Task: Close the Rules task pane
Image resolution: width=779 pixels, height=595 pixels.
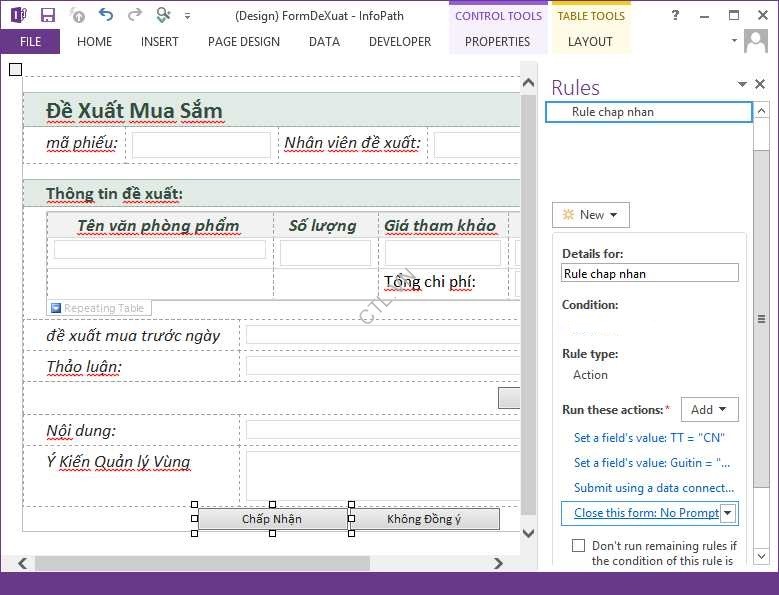Action: tap(760, 85)
